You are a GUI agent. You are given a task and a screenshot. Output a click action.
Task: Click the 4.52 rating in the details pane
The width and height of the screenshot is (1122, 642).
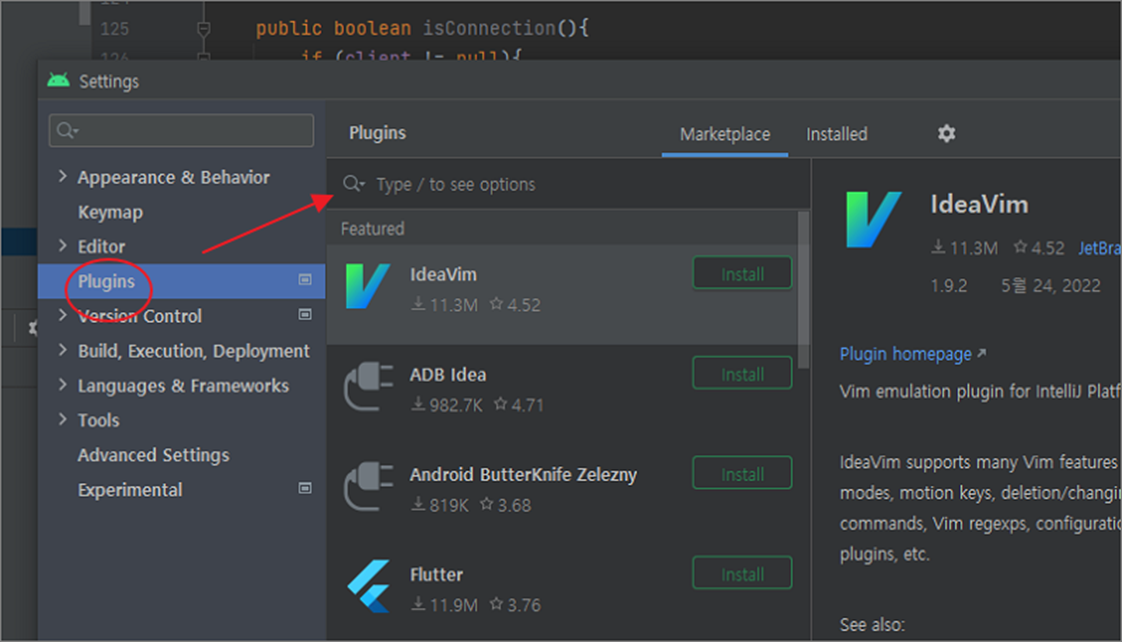tap(1039, 248)
